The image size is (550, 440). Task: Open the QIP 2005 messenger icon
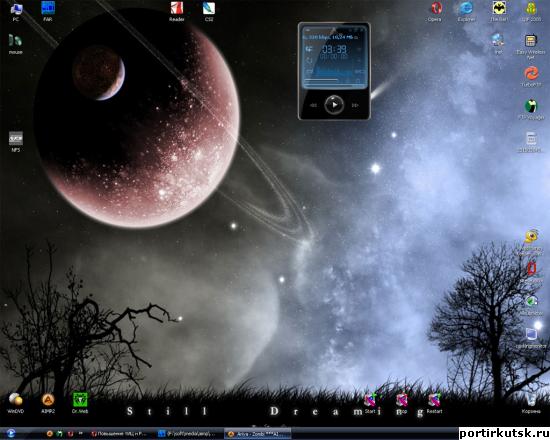click(x=531, y=12)
